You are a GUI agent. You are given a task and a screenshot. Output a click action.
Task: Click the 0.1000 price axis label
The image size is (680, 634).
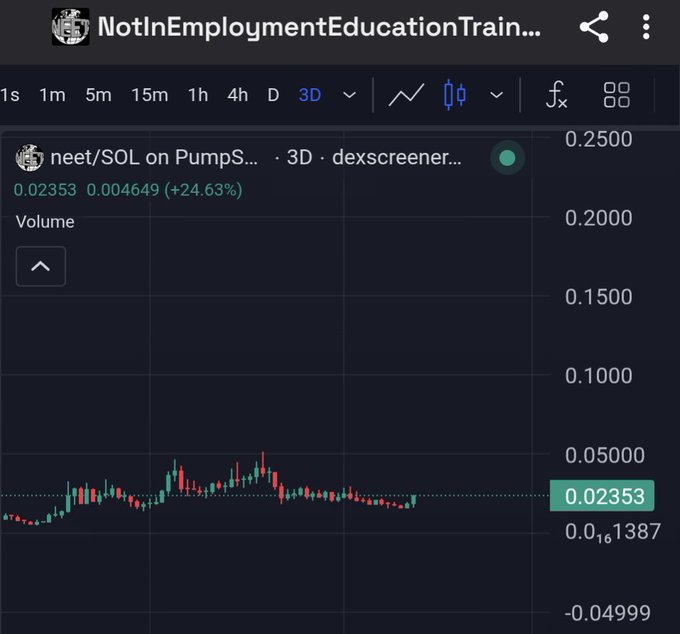(598, 376)
